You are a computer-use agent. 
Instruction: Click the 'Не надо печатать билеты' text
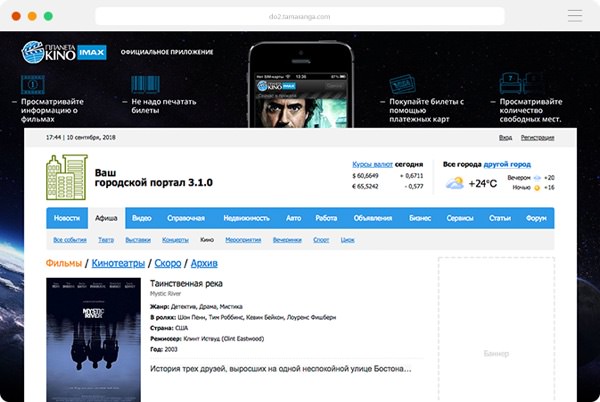coord(163,106)
